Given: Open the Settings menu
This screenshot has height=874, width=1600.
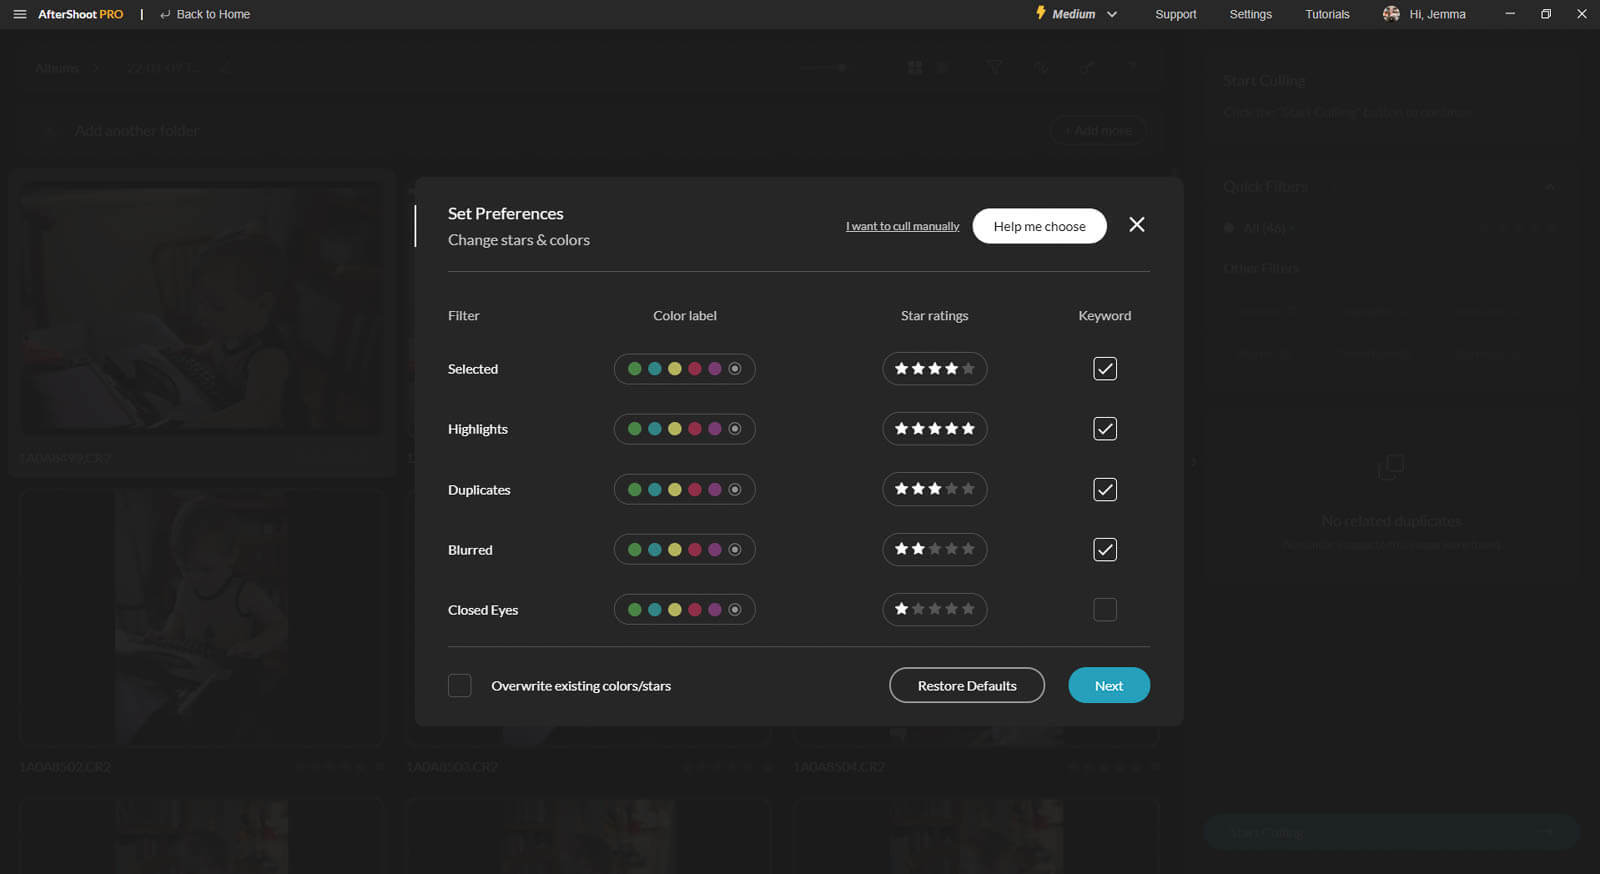Looking at the screenshot, I should pos(1250,14).
